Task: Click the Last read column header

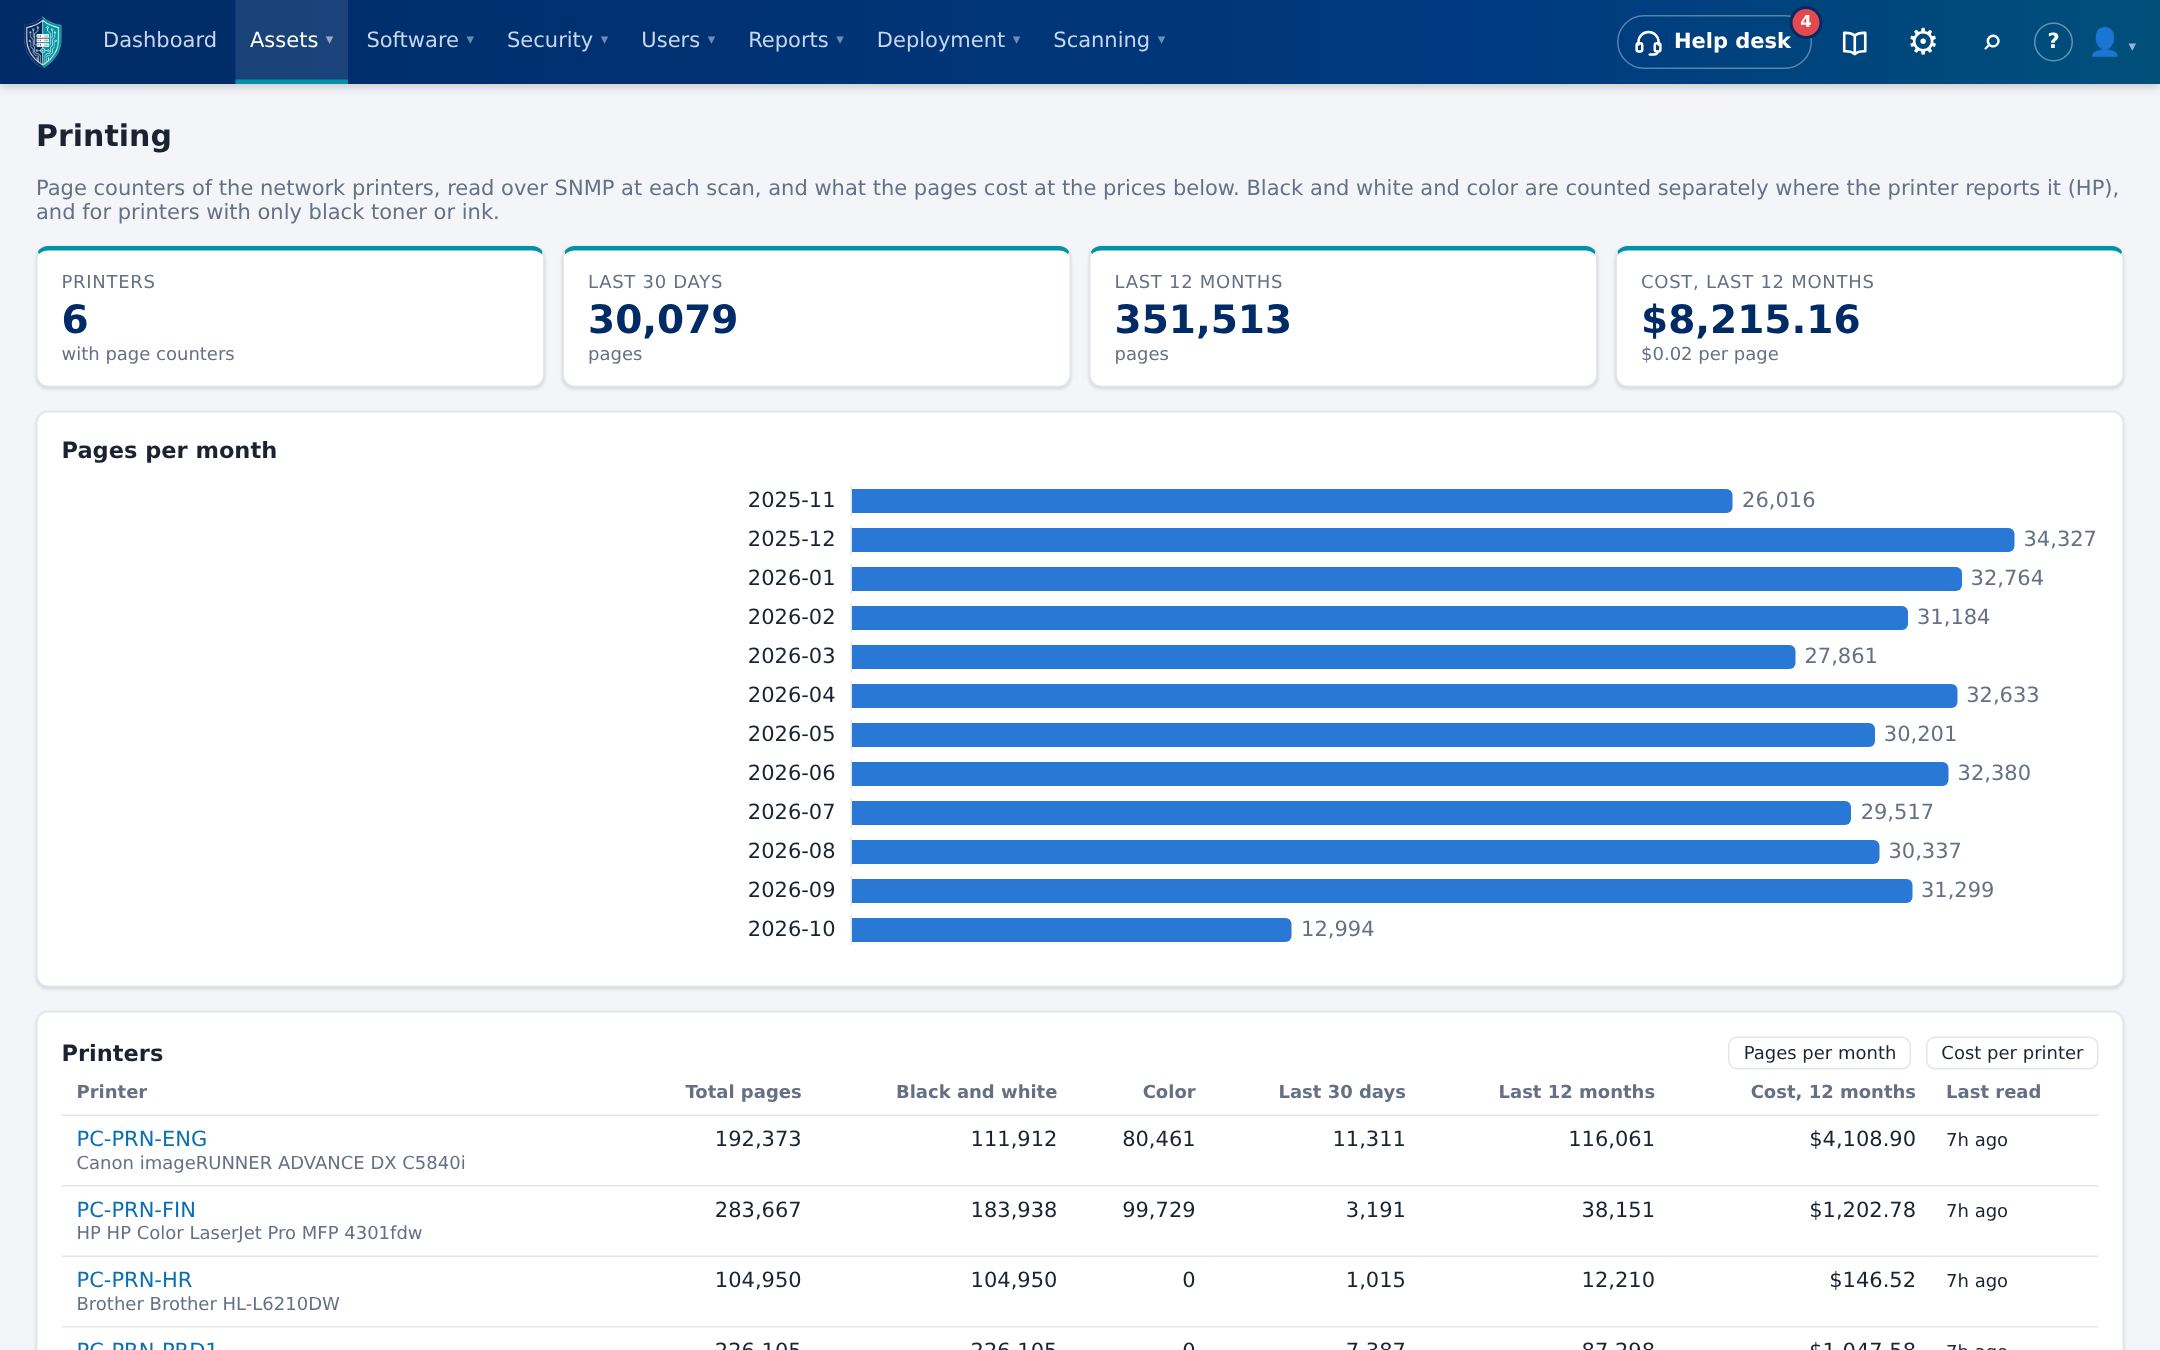Action: coord(1993,1092)
